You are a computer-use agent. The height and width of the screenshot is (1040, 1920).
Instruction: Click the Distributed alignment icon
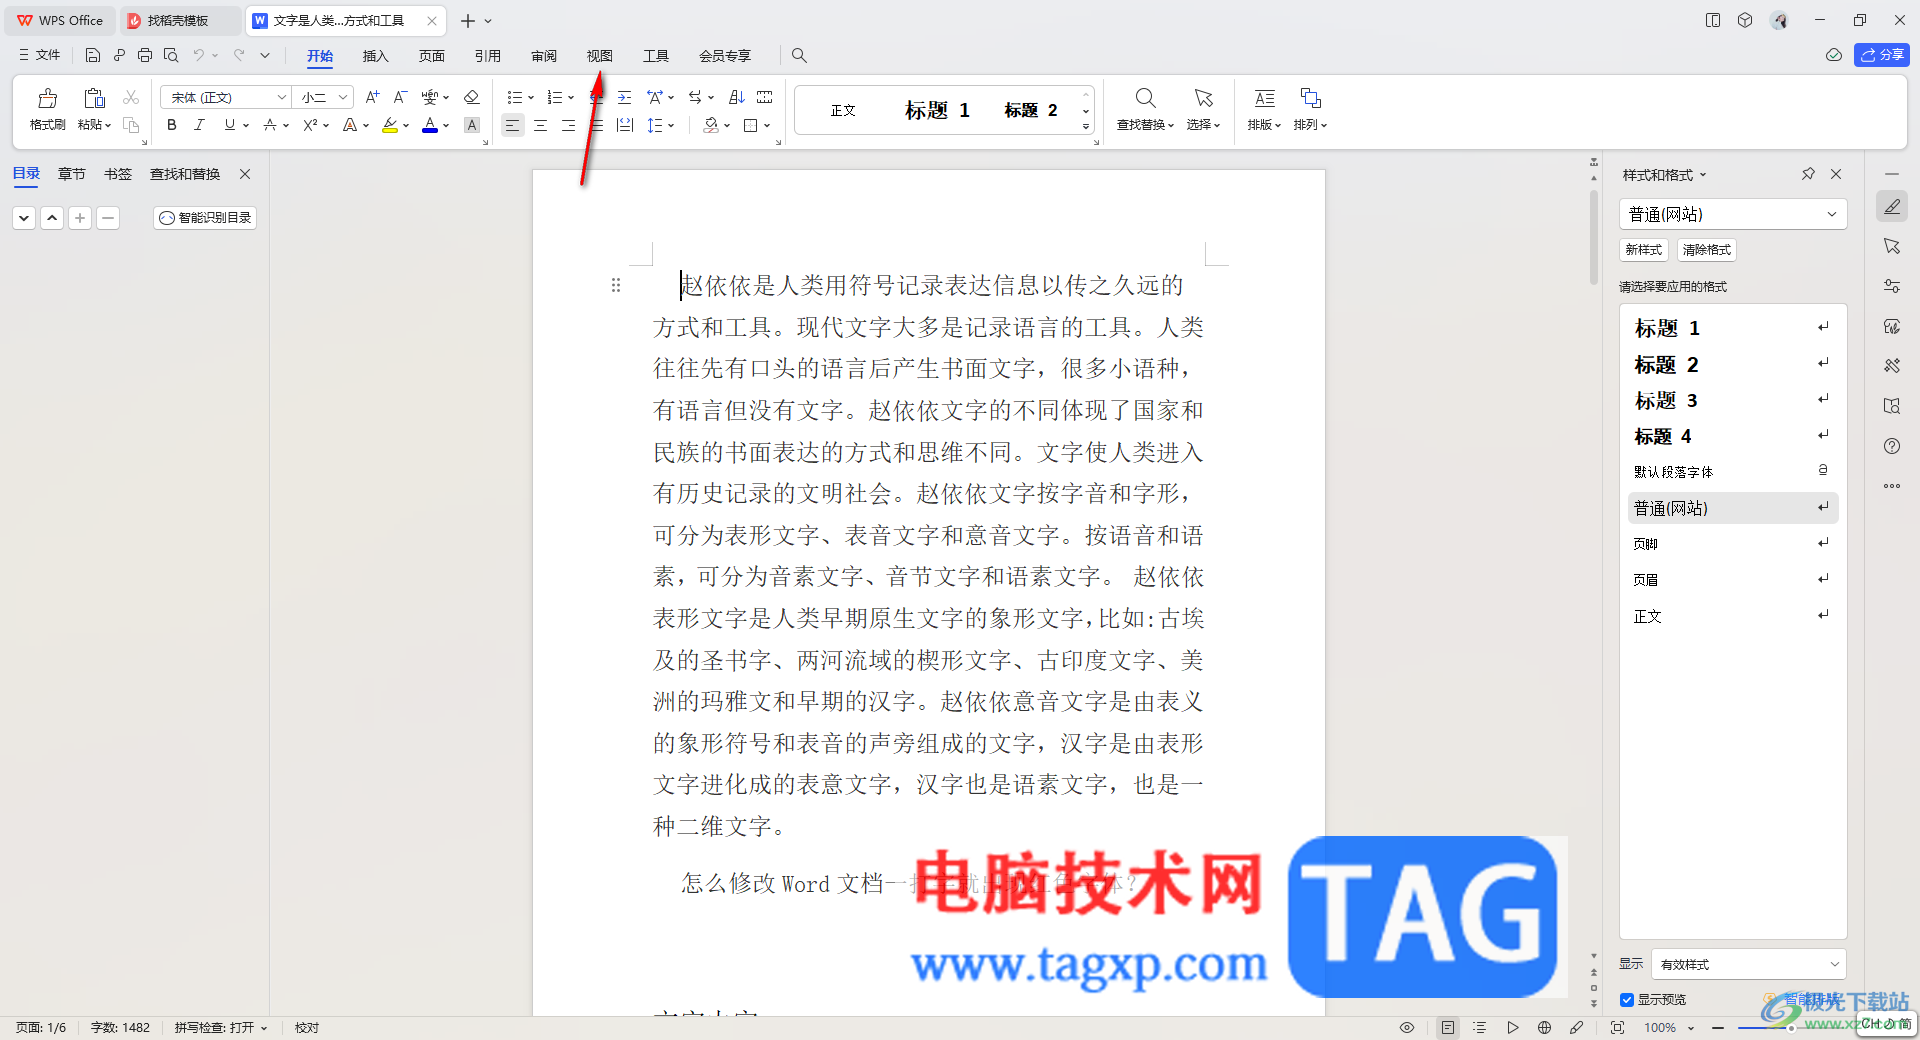[625, 126]
